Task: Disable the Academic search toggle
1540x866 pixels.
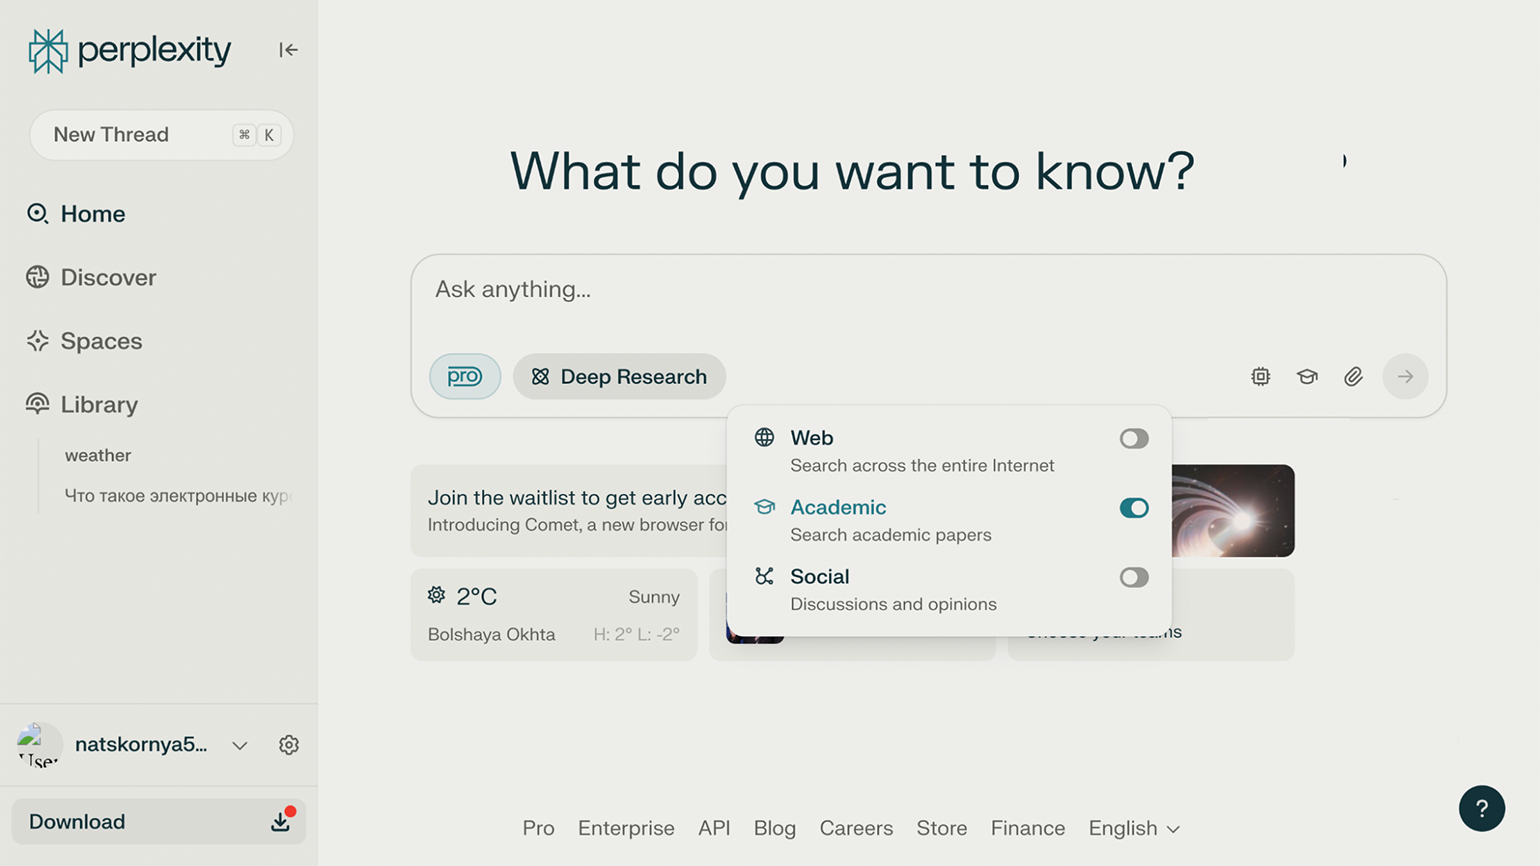Action: tap(1133, 508)
